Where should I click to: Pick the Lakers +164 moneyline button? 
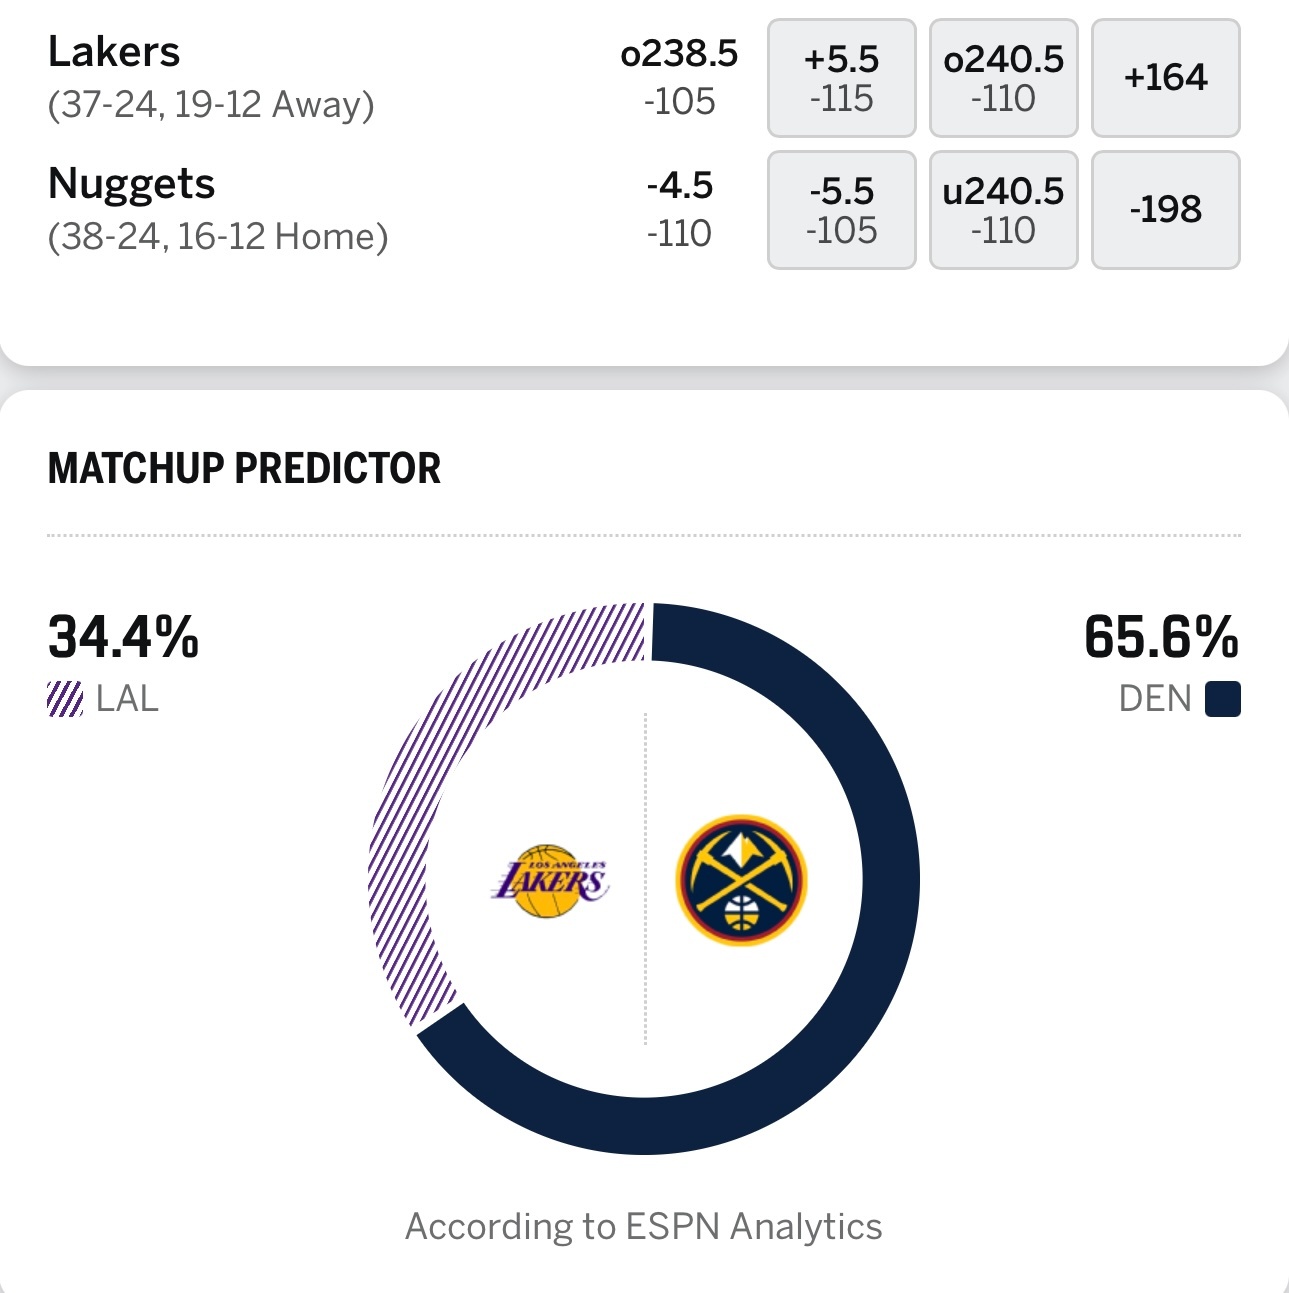[x=1165, y=78]
